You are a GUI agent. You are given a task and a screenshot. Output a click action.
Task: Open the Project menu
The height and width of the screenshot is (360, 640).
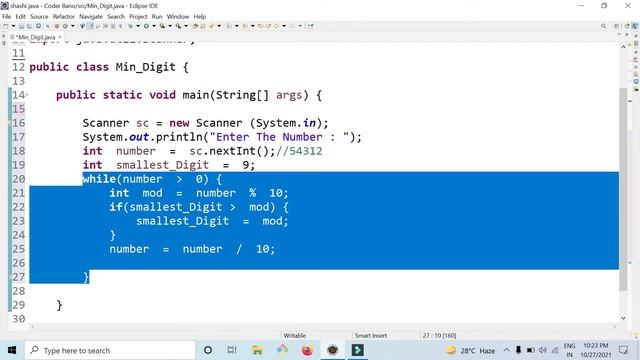(138, 17)
